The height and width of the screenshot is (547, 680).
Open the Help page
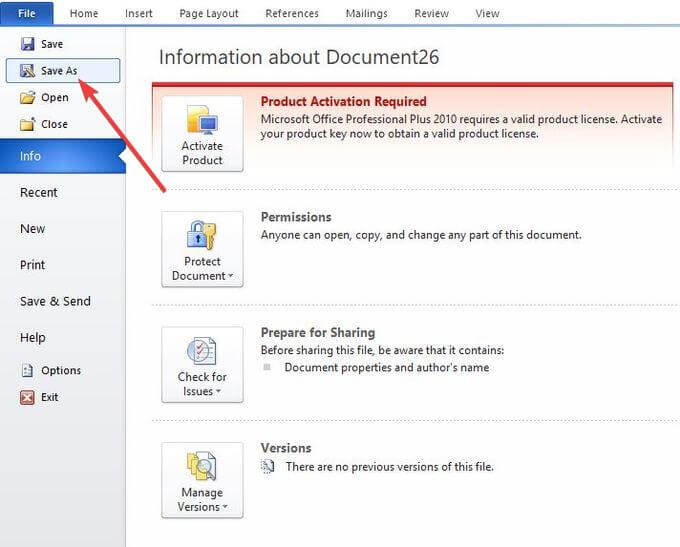coord(33,337)
